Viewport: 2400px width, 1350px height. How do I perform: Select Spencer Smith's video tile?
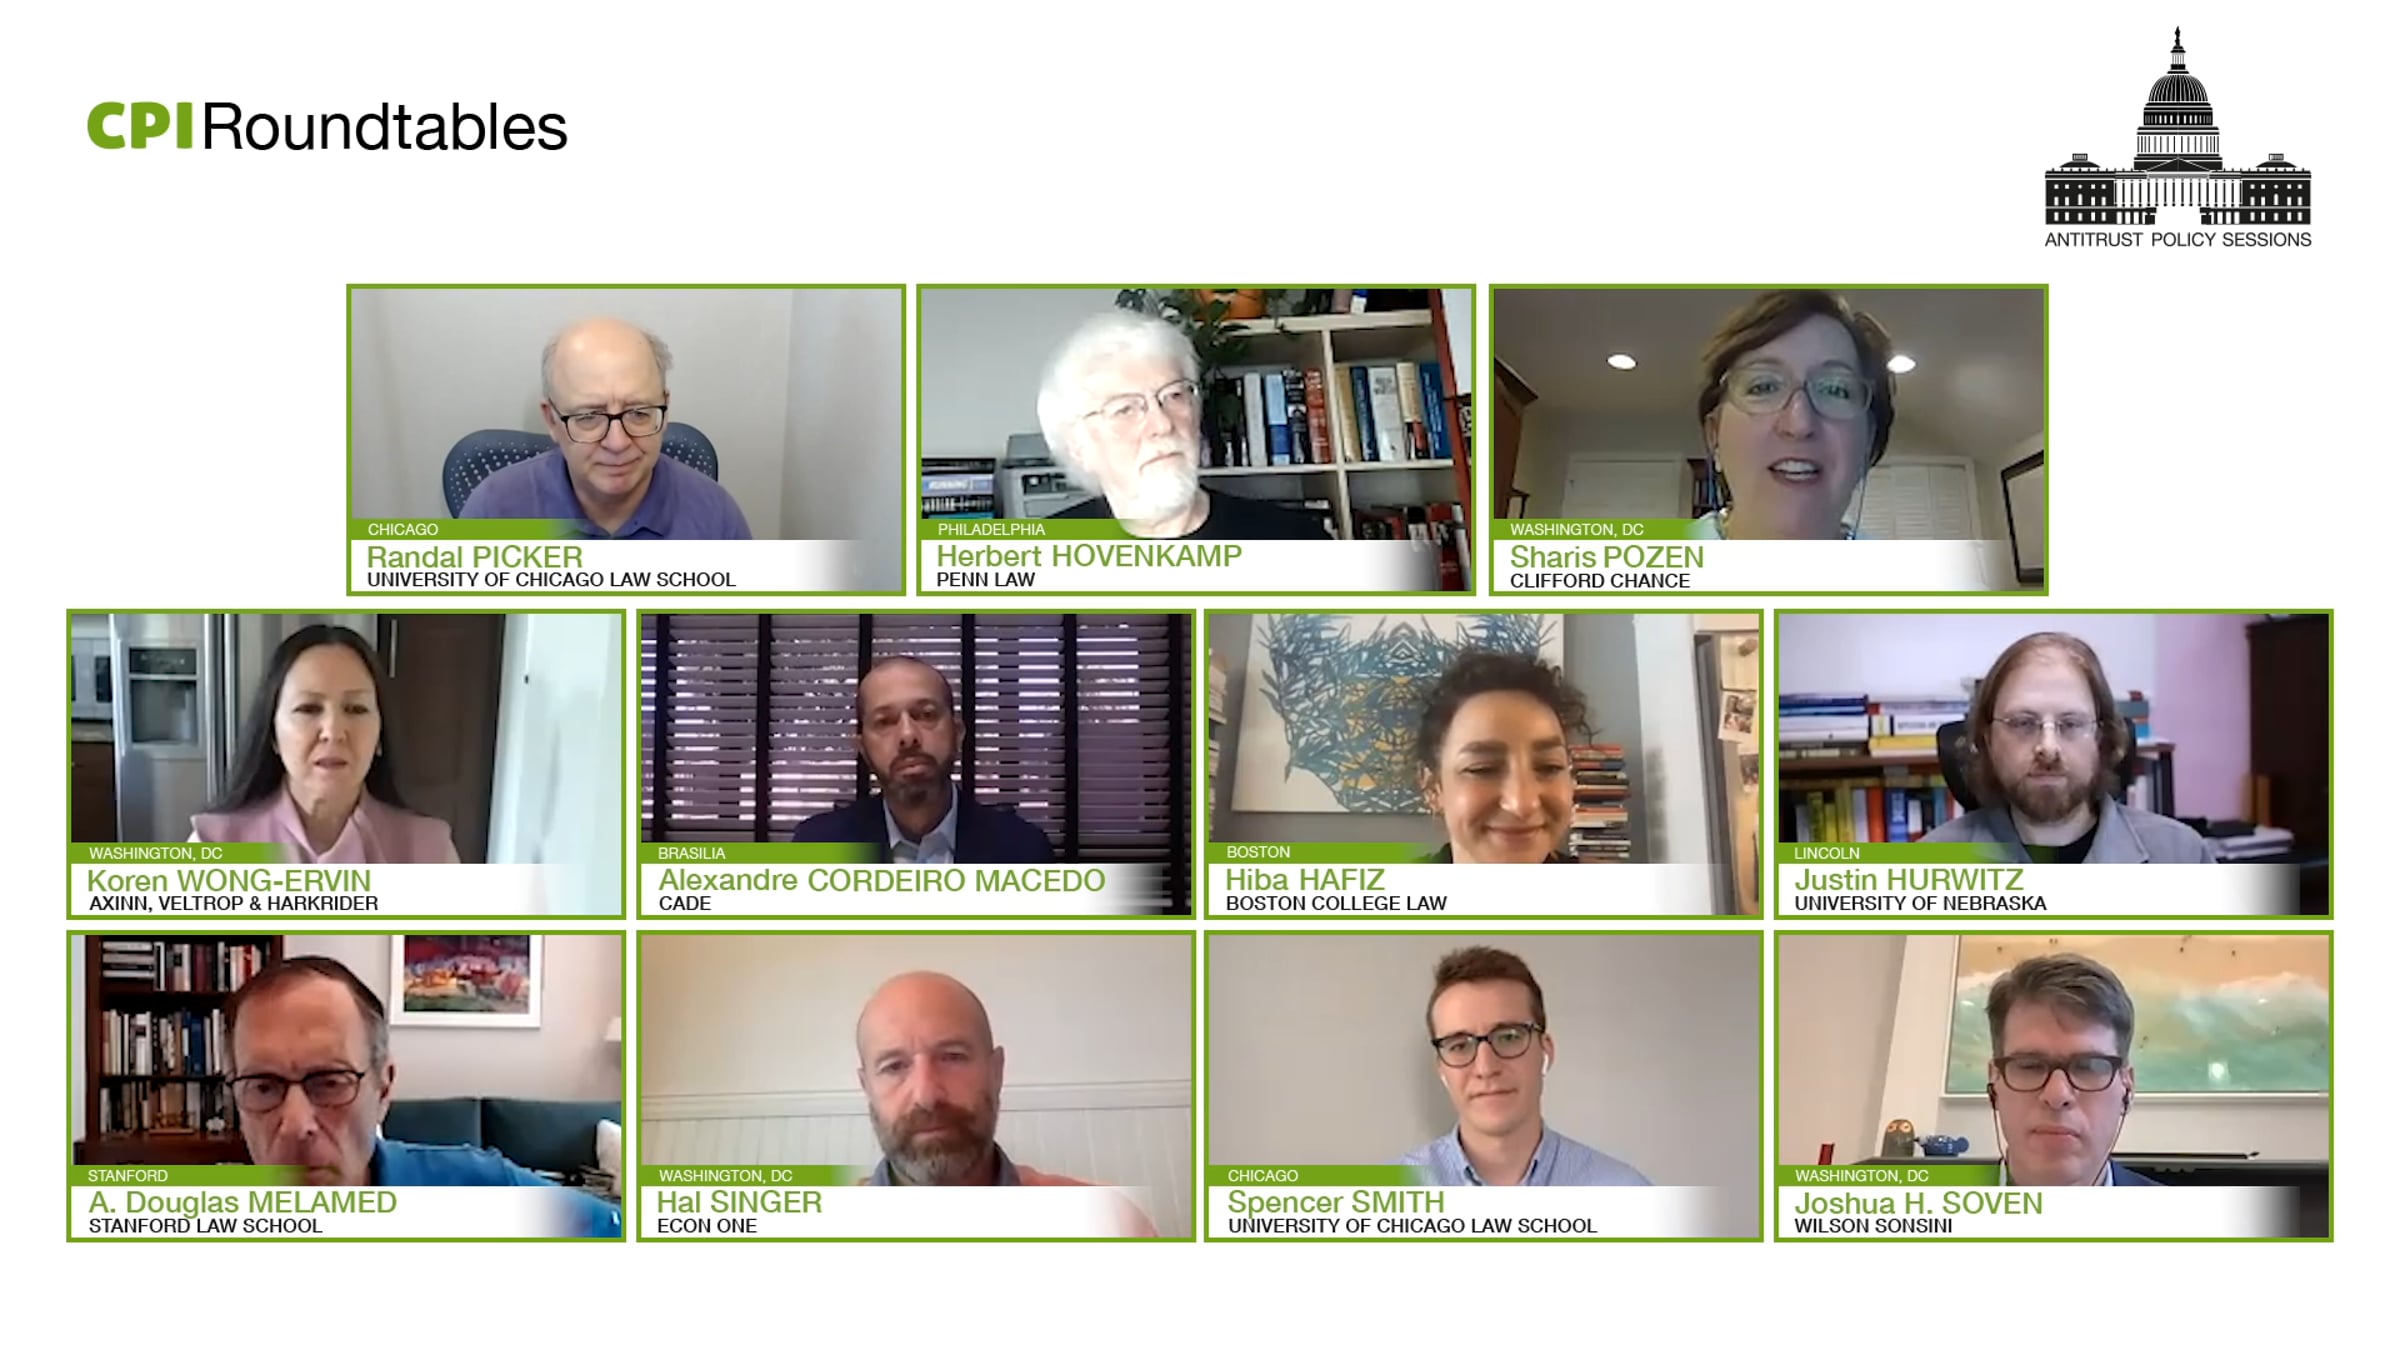click(1484, 1087)
